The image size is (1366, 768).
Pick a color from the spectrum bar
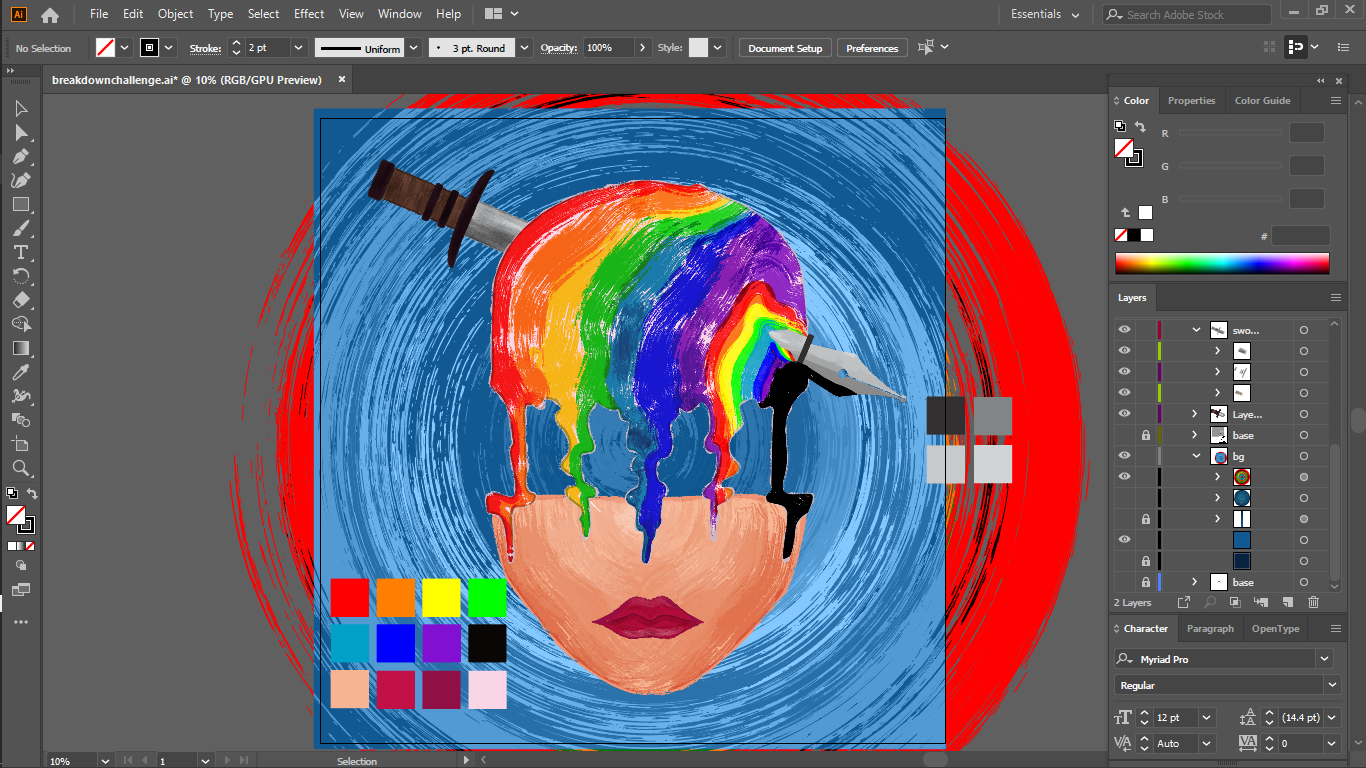point(1222,263)
